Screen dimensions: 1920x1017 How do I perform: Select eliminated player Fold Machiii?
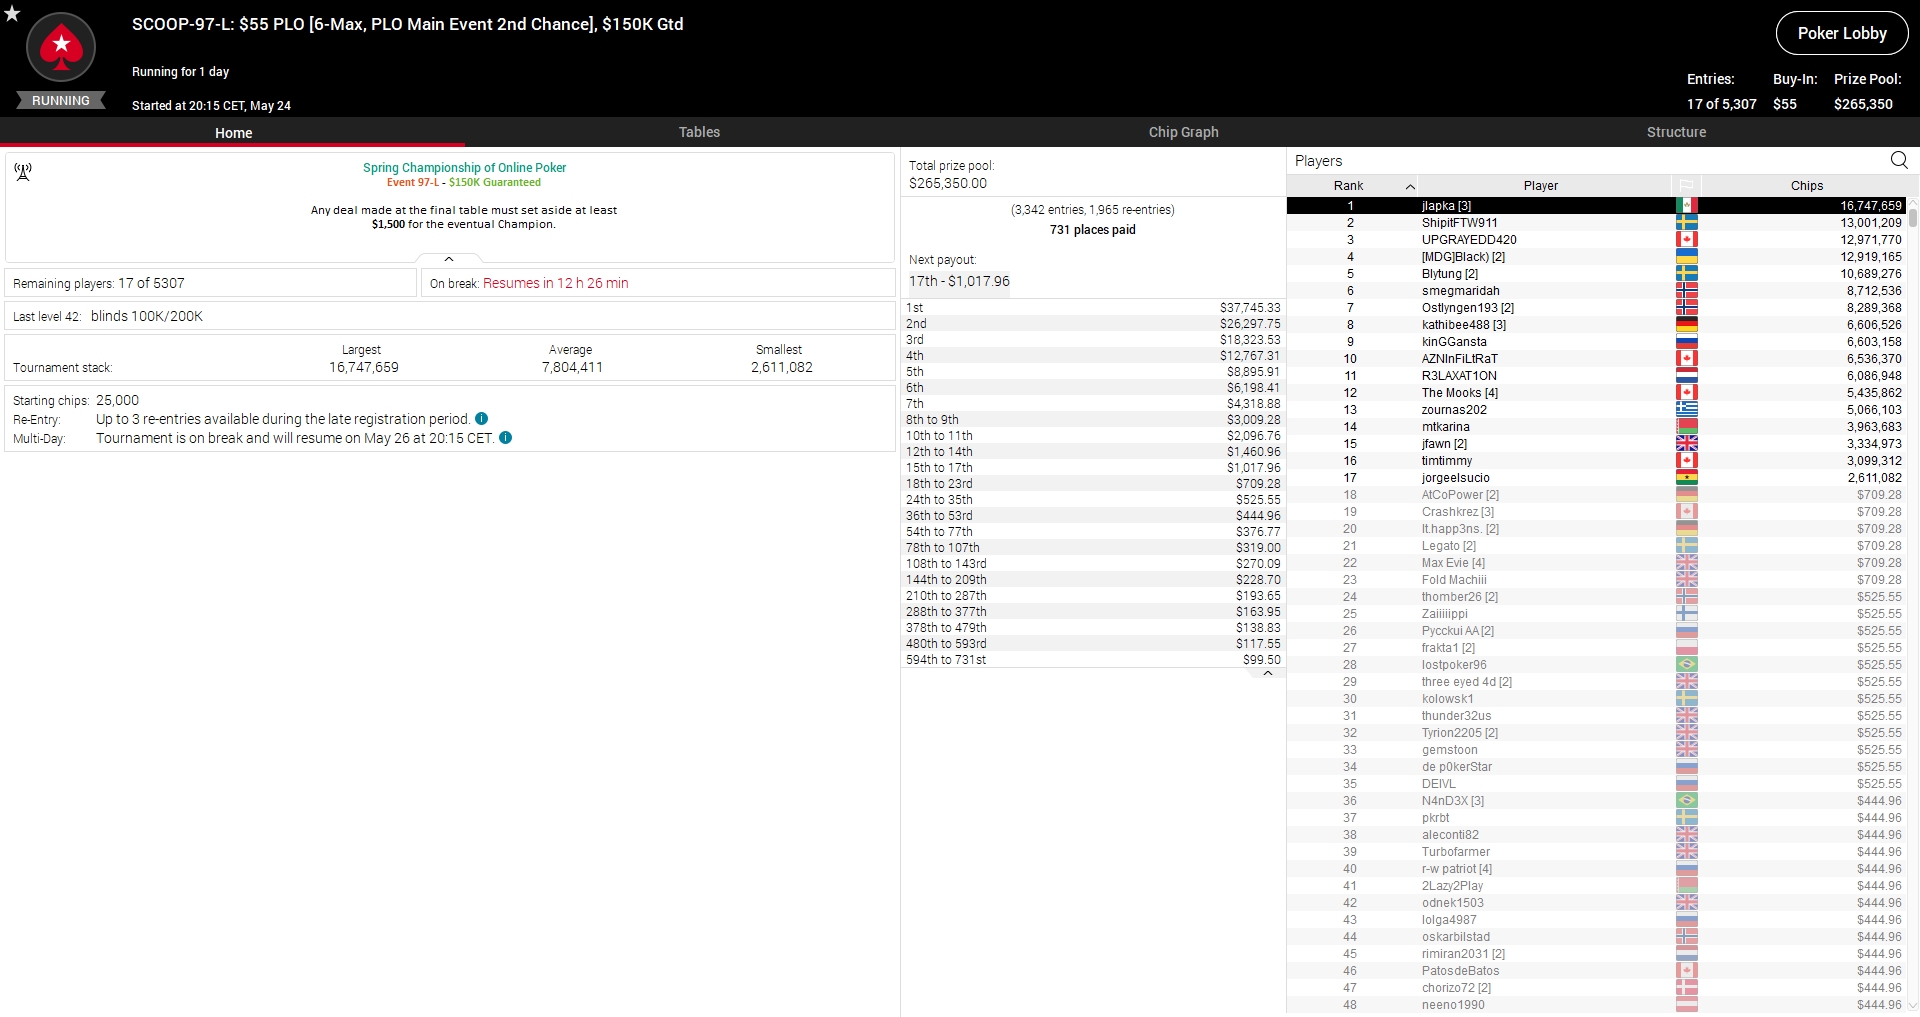click(1596, 580)
